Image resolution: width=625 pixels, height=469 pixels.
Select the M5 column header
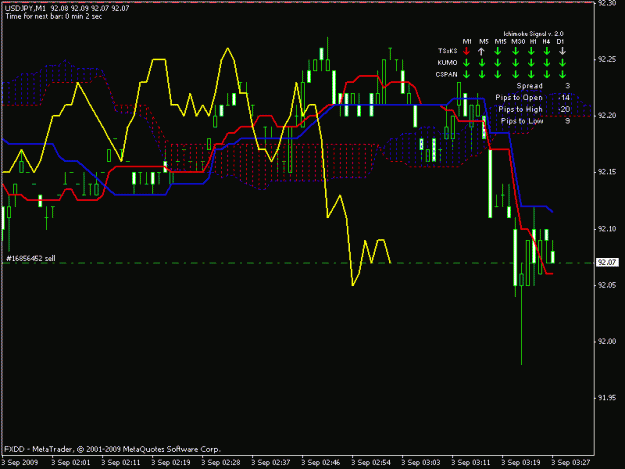pyautogui.click(x=483, y=41)
